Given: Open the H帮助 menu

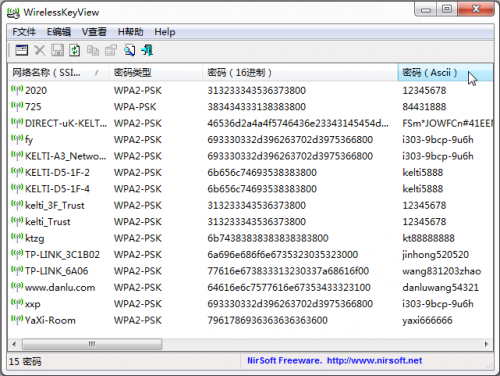Looking at the screenshot, I should pyautogui.click(x=130, y=32).
